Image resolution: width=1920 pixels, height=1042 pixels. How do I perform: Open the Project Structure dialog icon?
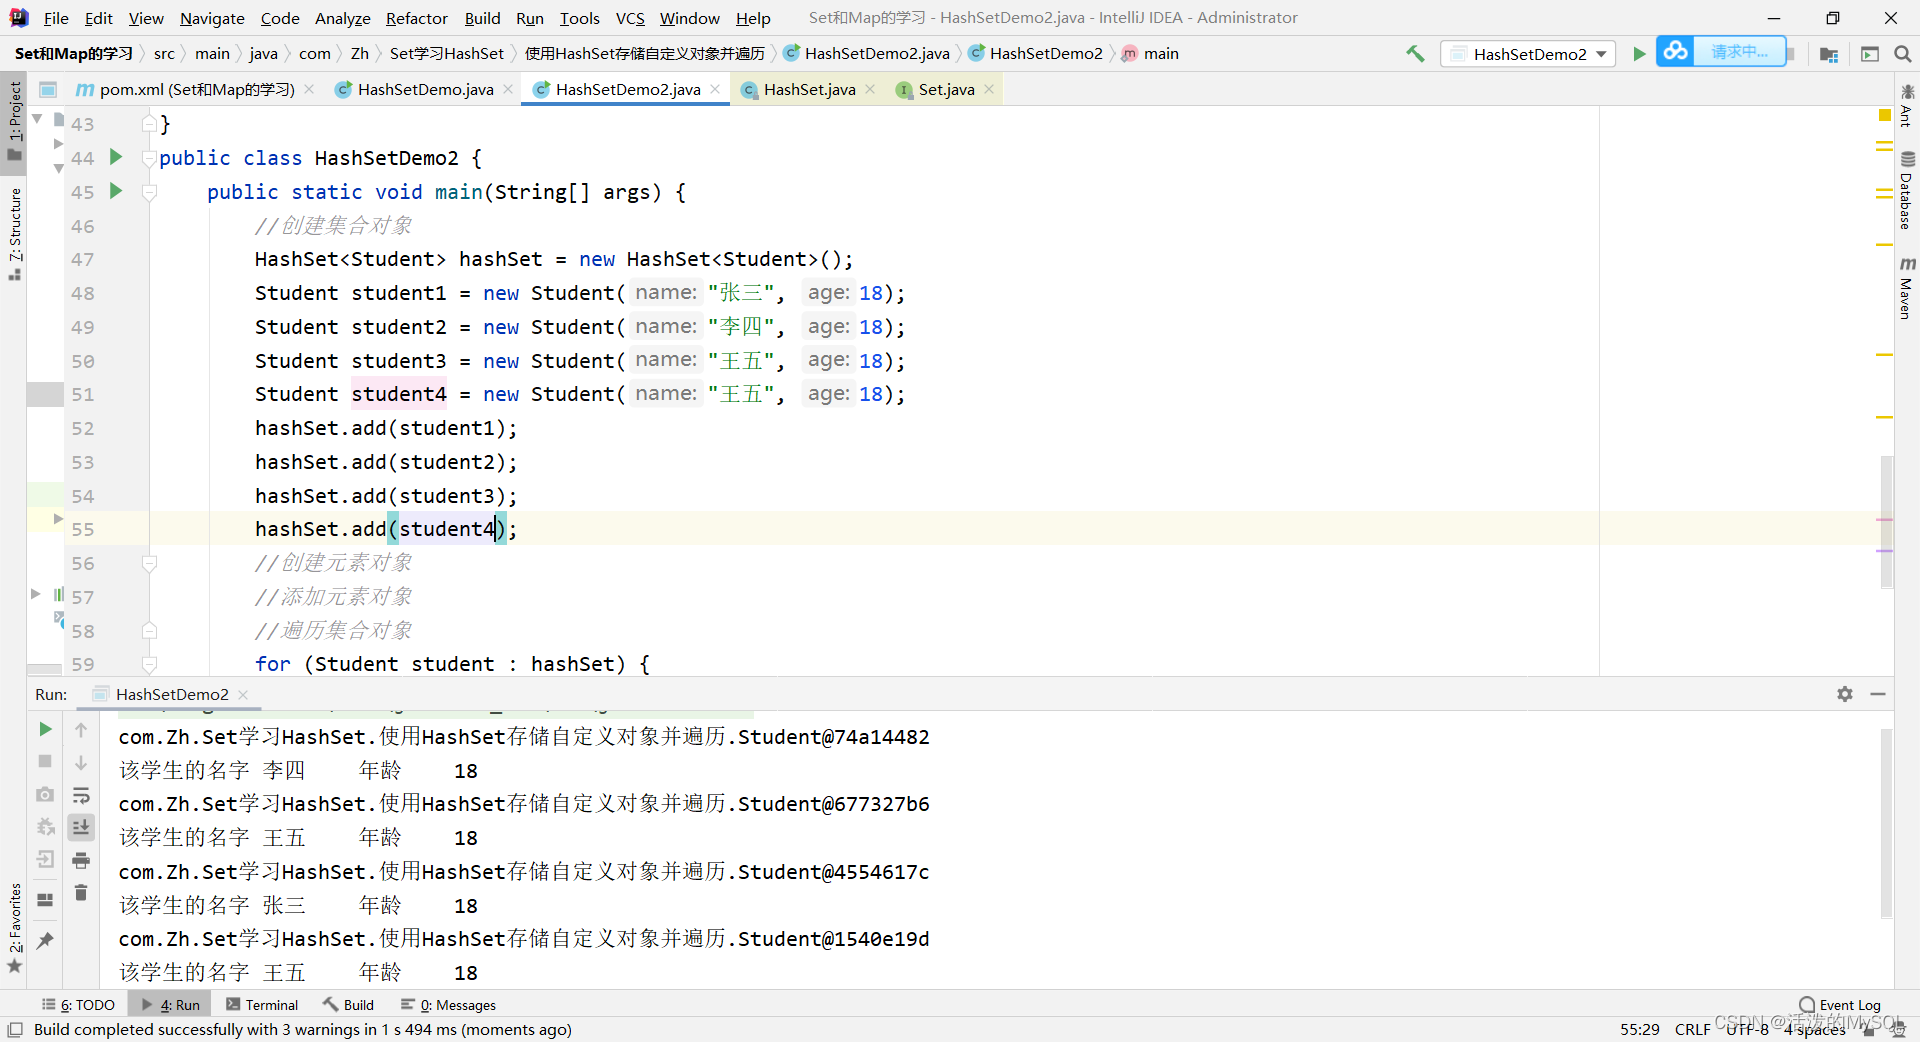click(x=1829, y=54)
